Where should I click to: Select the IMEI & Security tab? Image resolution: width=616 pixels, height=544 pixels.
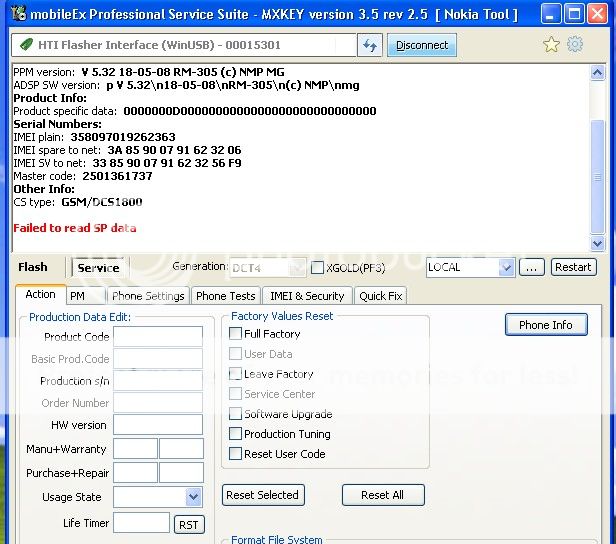[x=307, y=296]
